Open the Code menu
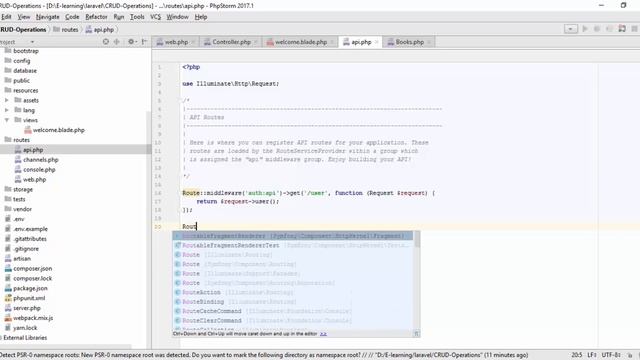 click(x=72, y=17)
